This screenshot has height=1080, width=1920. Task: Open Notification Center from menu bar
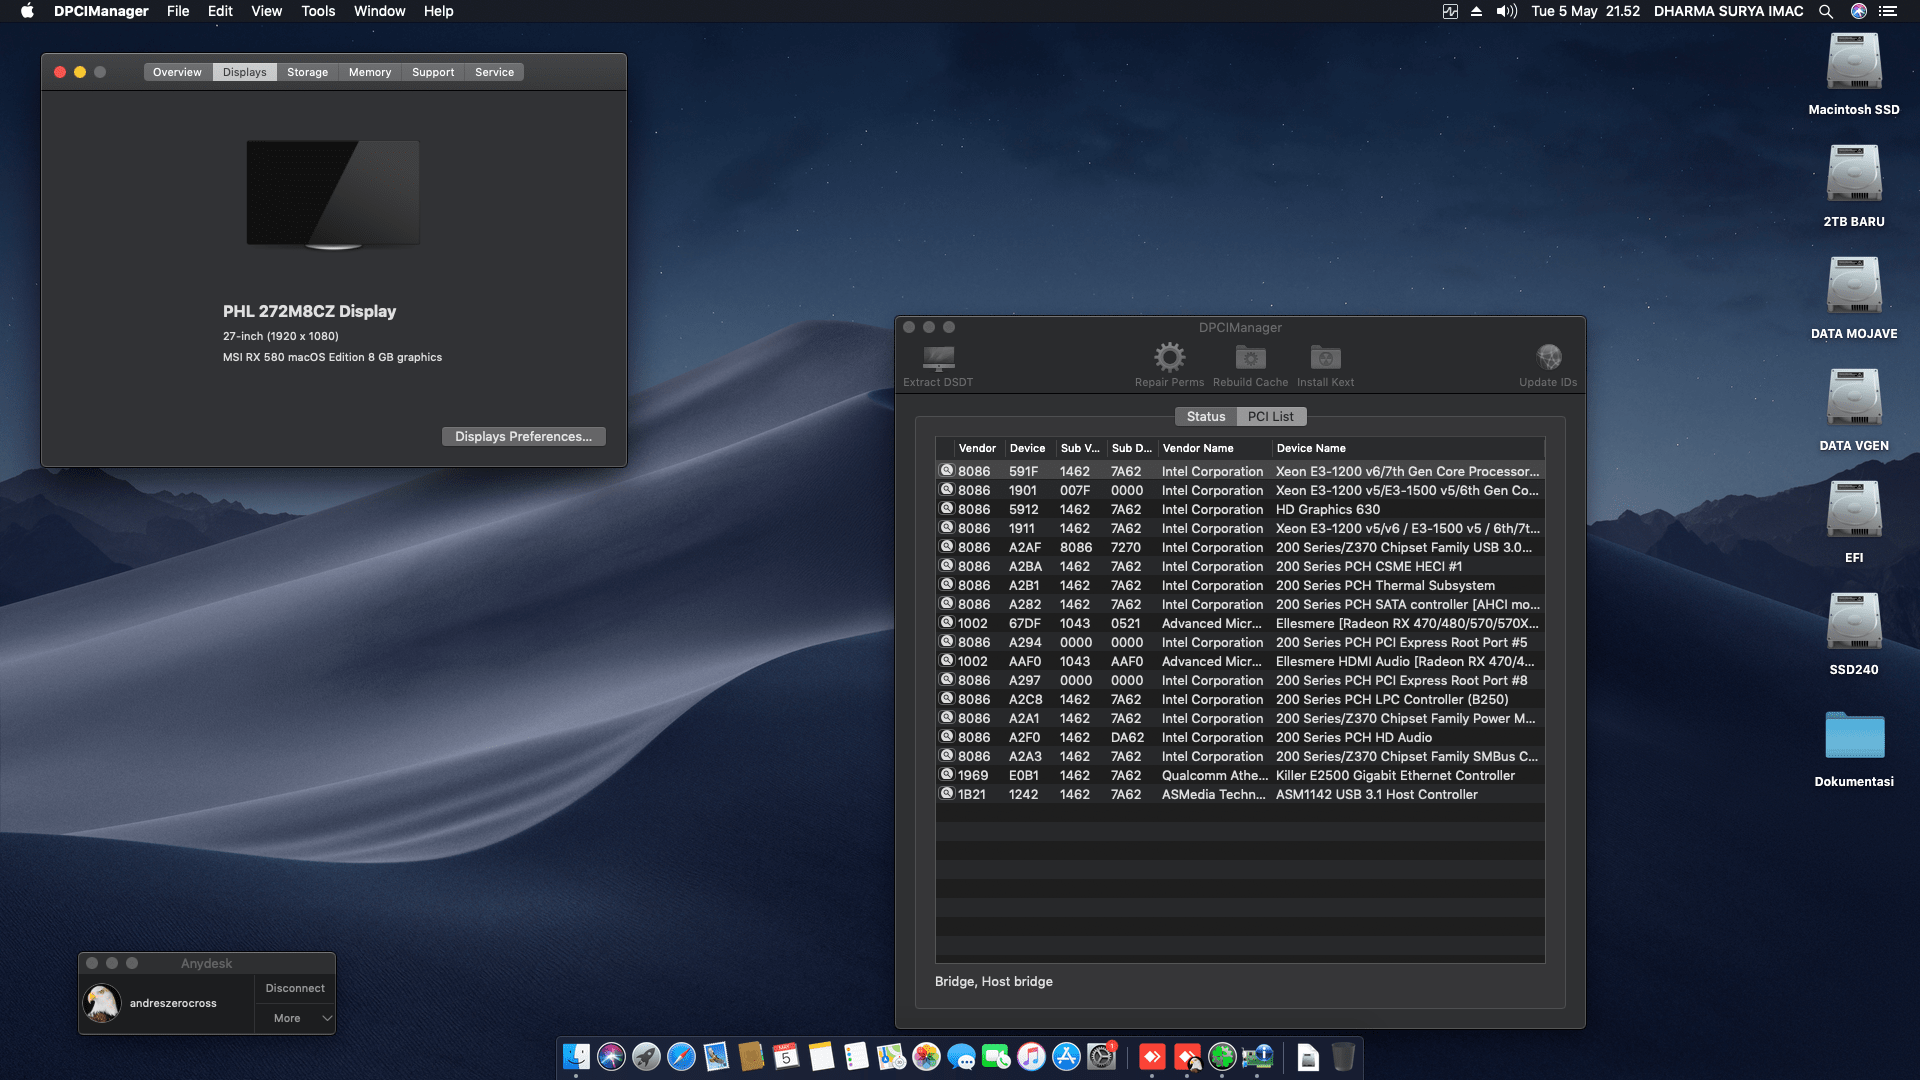[x=1888, y=11]
